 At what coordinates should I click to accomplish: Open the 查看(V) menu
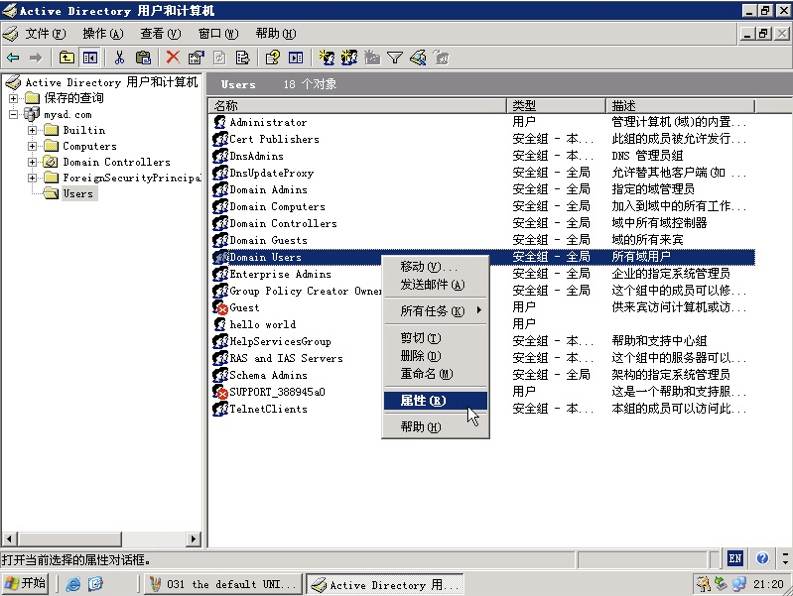tap(160, 34)
